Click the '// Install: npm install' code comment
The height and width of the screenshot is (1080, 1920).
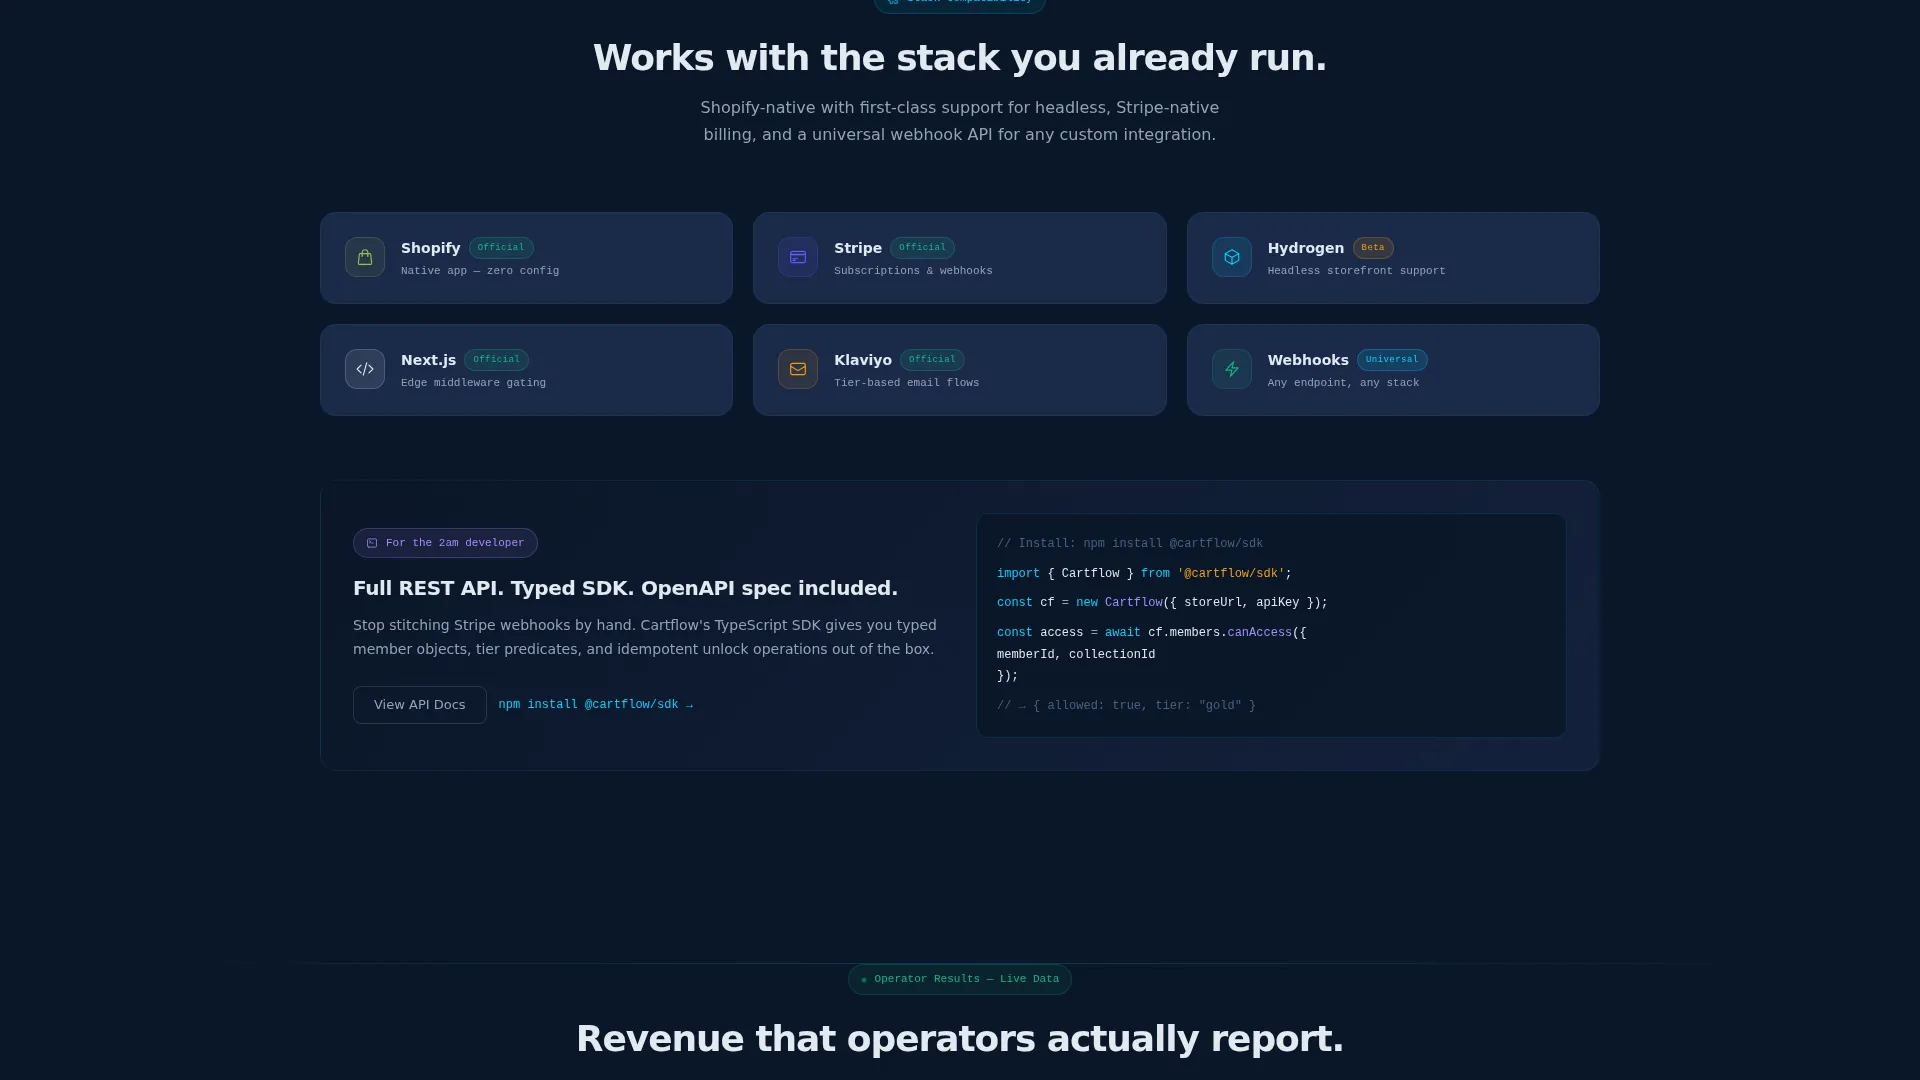(1130, 544)
